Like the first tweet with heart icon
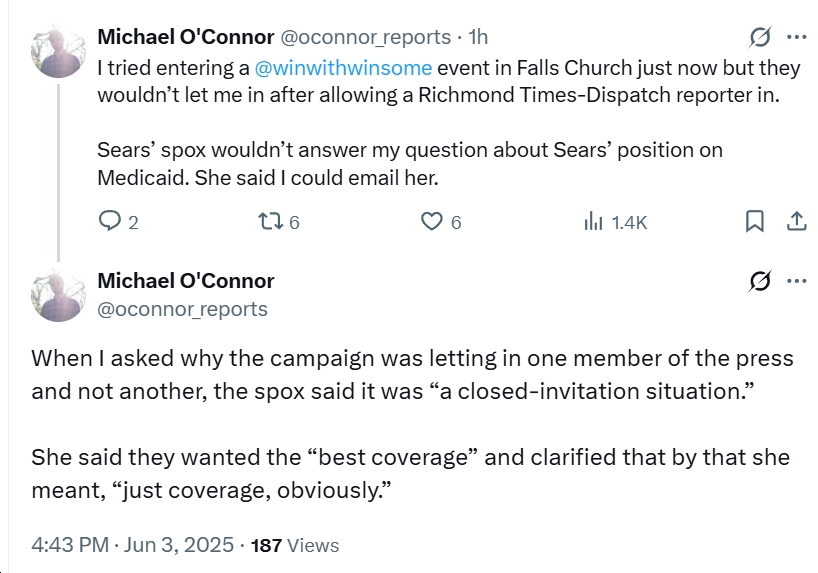 click(x=431, y=221)
